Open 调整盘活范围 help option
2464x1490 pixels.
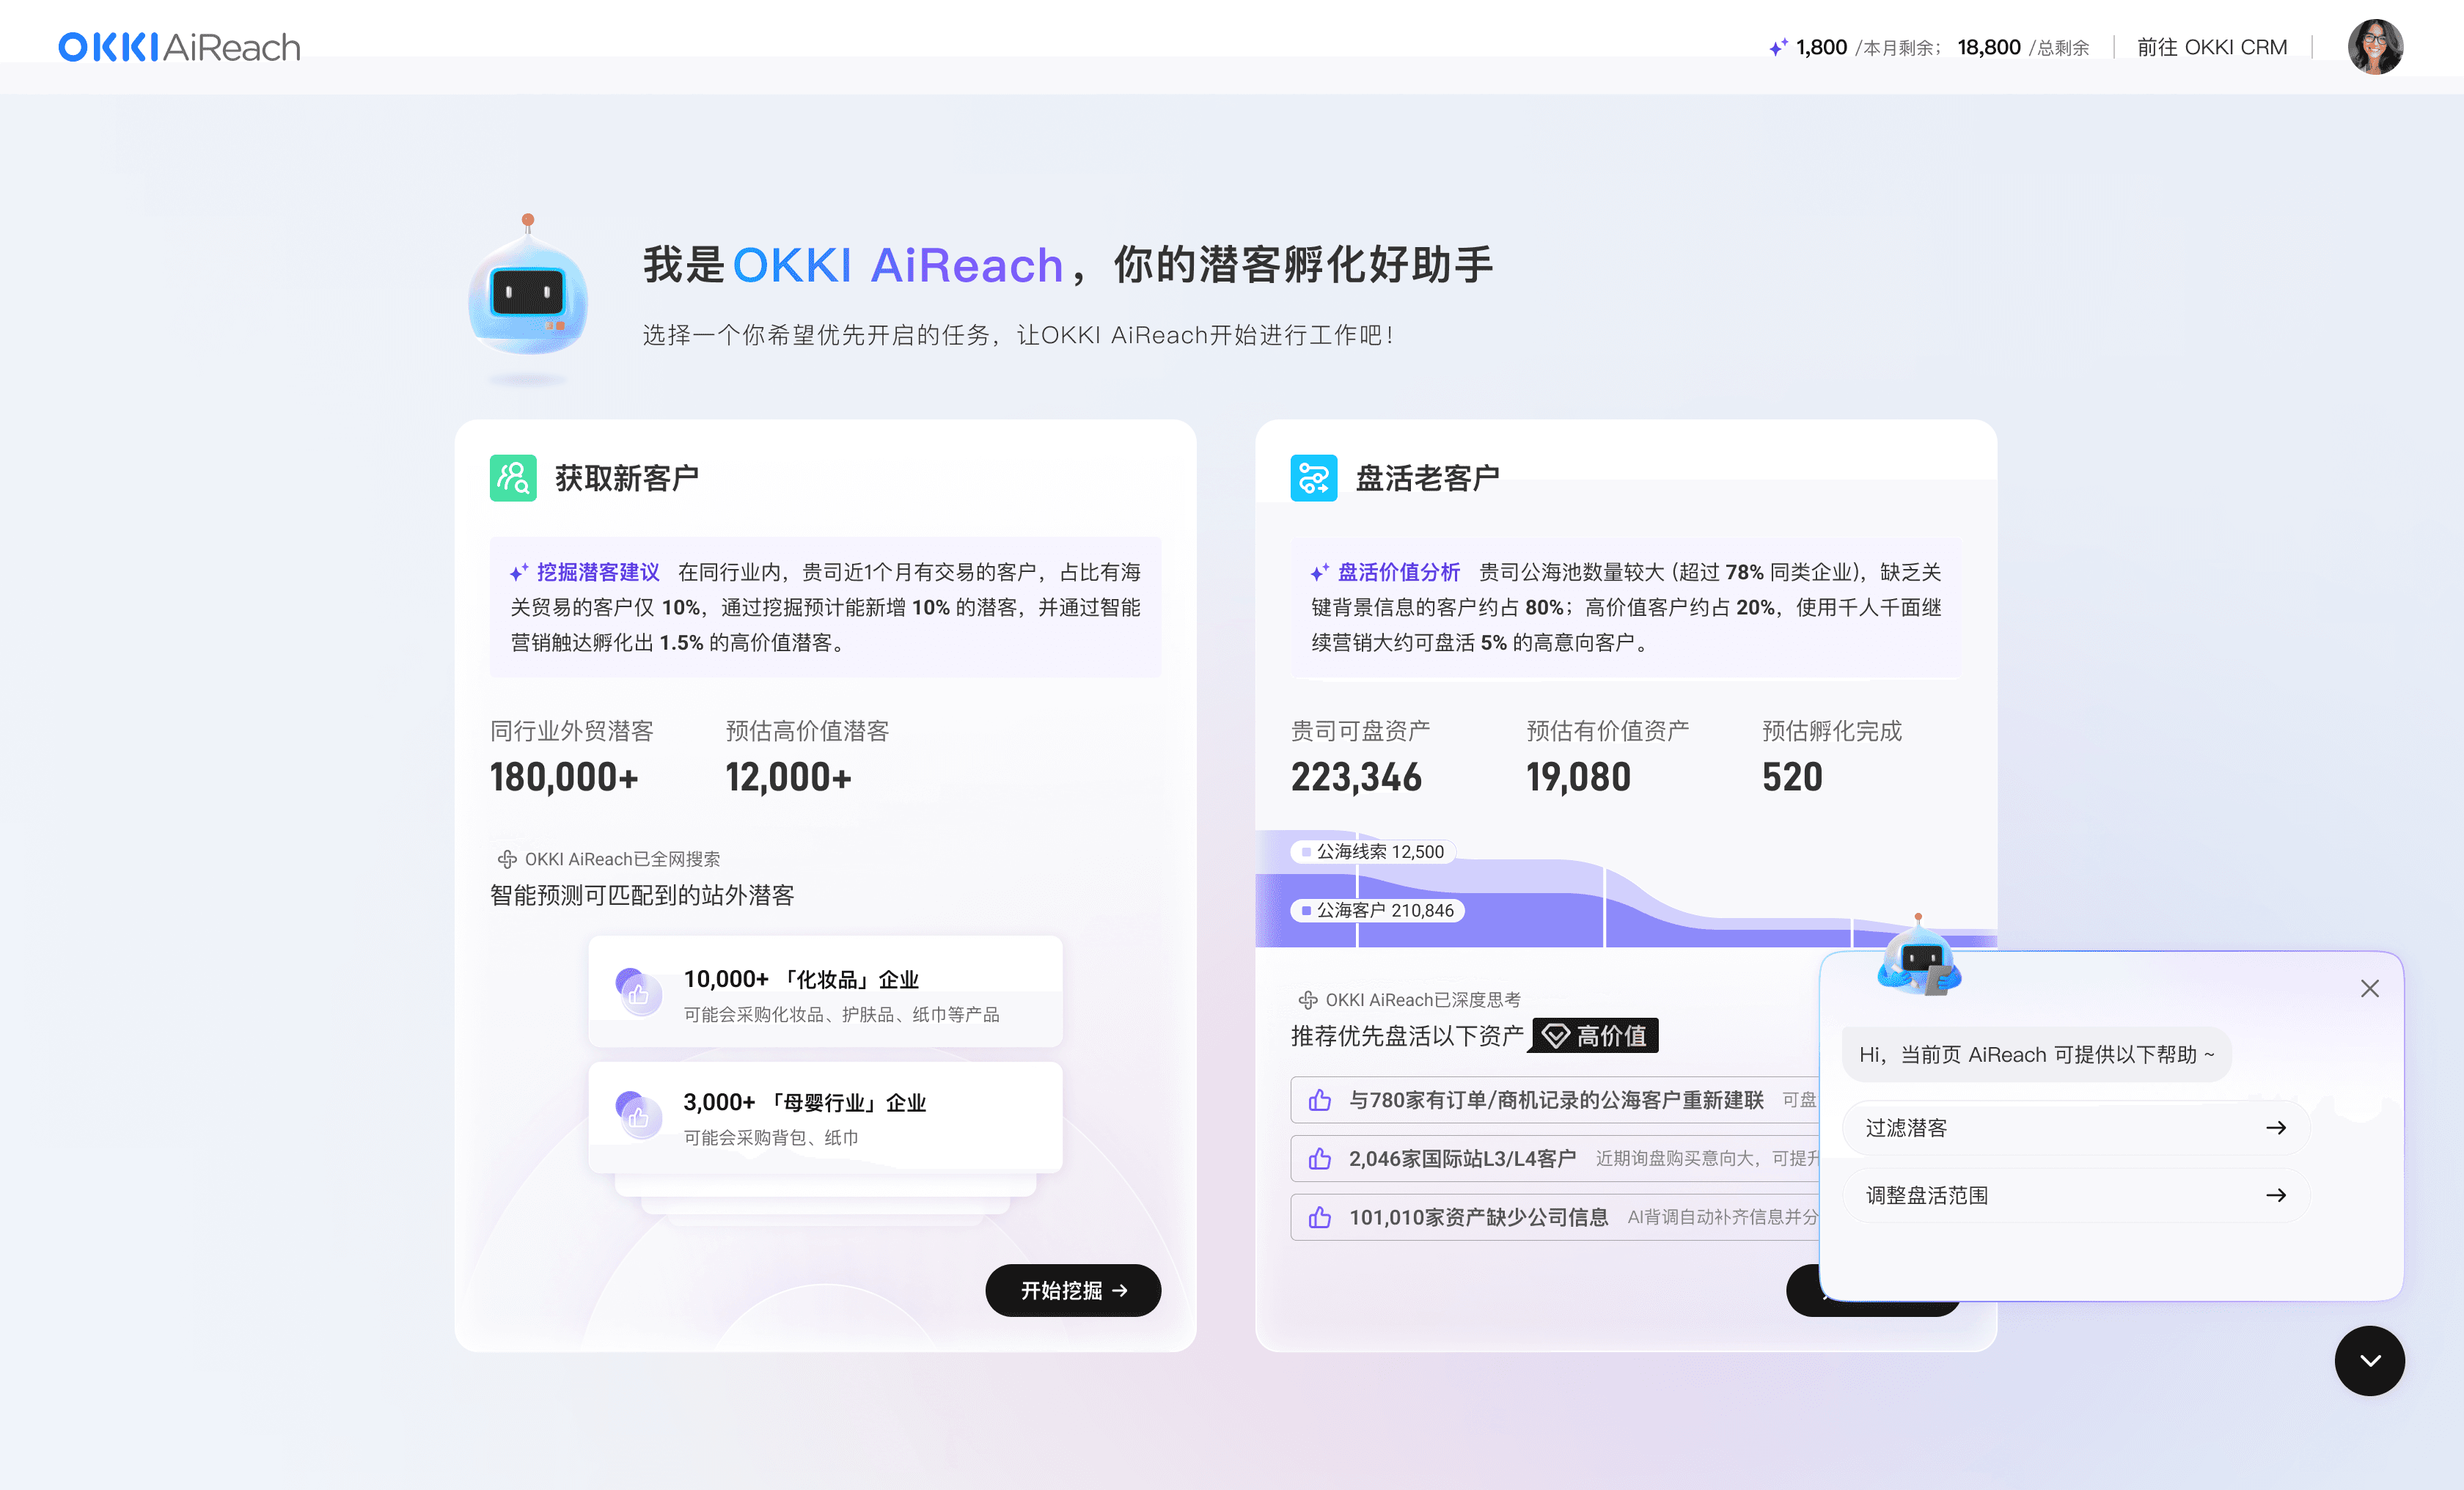[x=2075, y=1195]
